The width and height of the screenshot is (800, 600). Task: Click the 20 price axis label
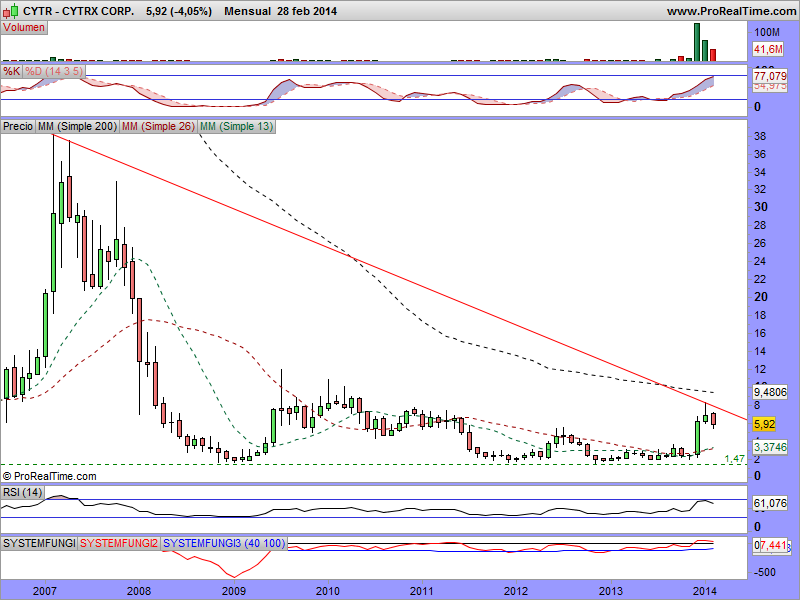tap(761, 296)
